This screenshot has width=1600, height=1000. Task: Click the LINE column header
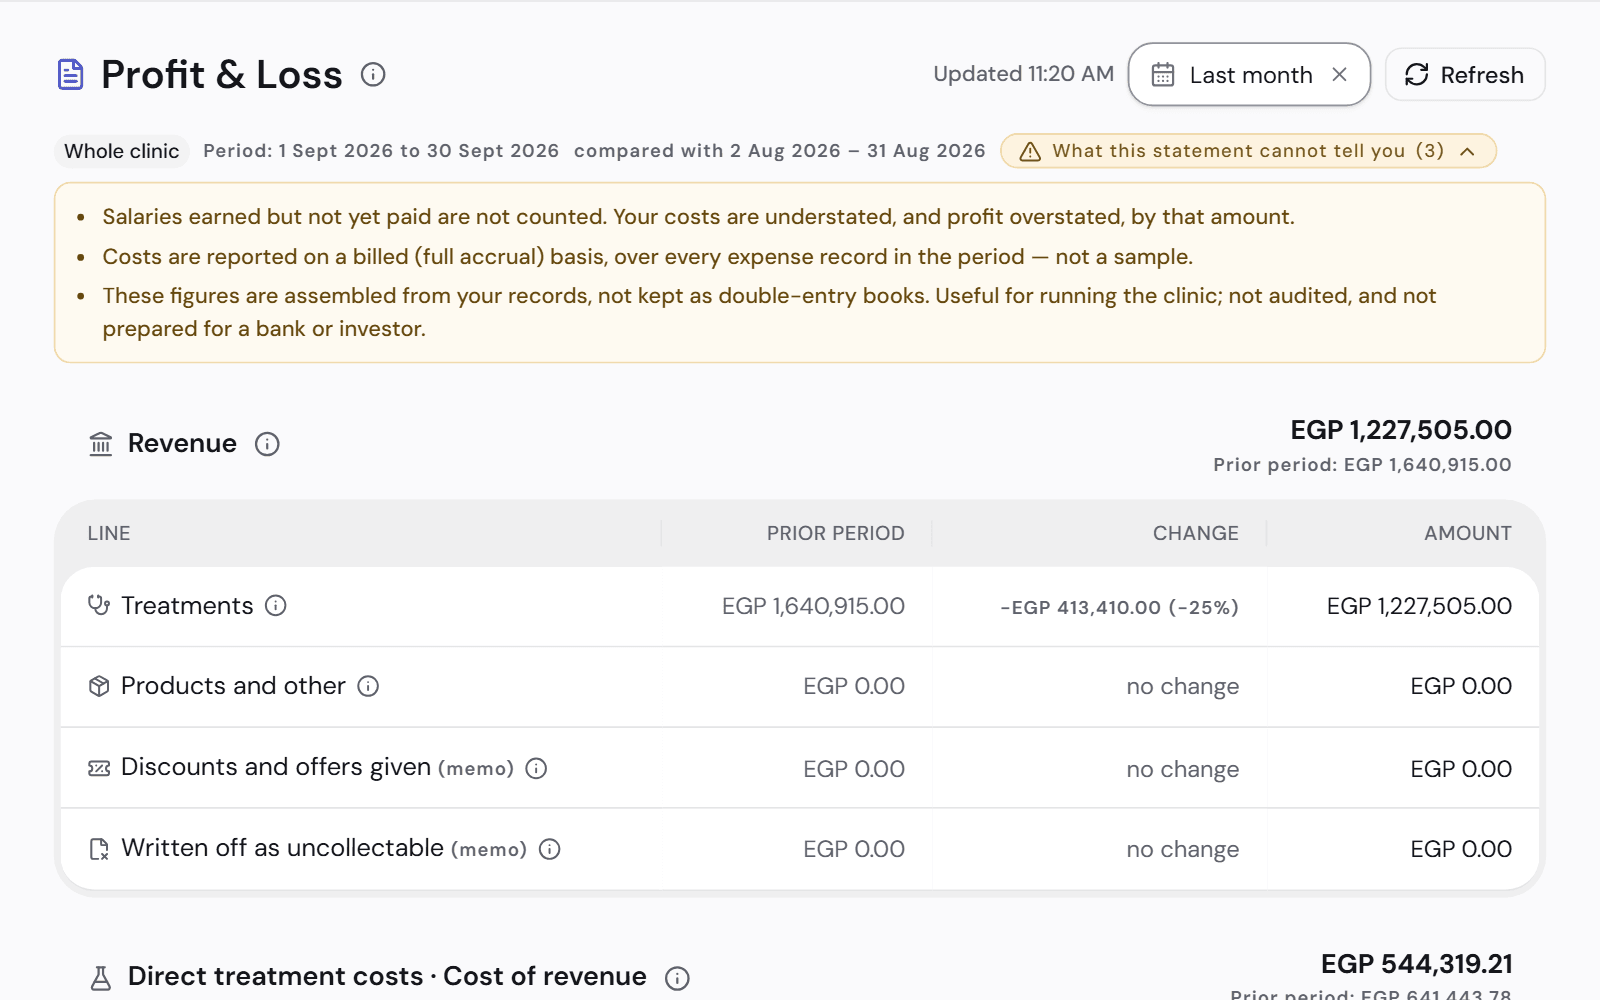click(109, 533)
